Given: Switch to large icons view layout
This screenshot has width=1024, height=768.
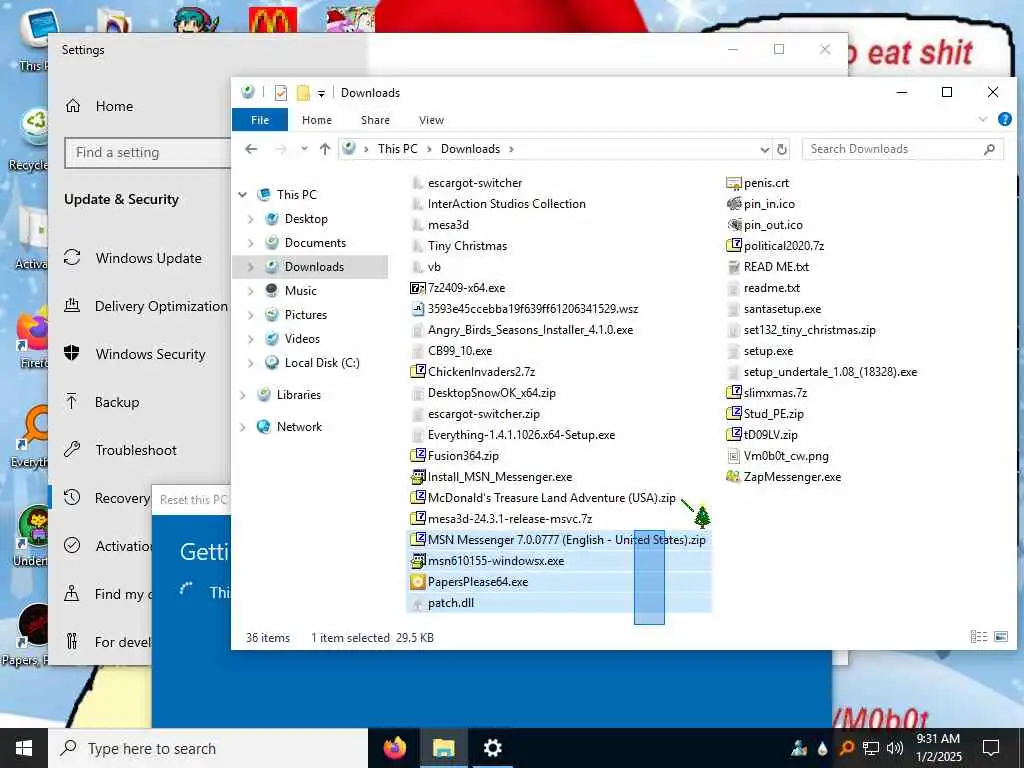Looking at the screenshot, I should (1000, 637).
